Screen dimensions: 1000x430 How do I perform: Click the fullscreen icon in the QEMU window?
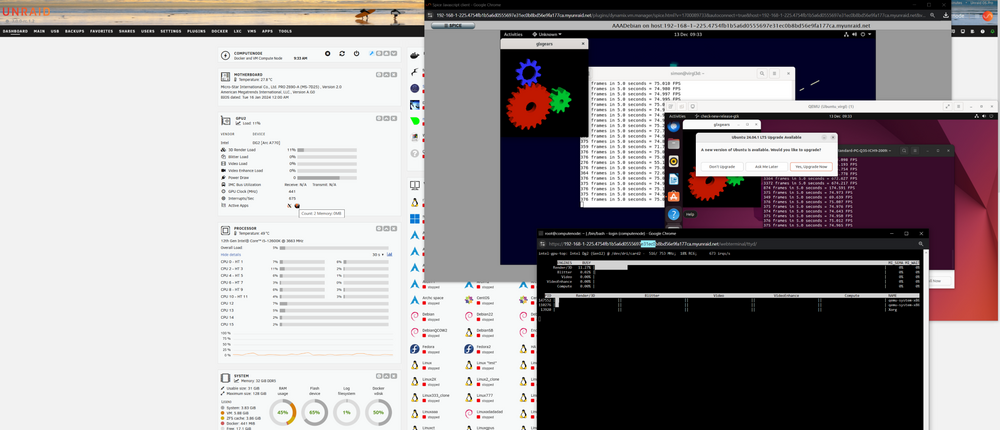[948, 107]
